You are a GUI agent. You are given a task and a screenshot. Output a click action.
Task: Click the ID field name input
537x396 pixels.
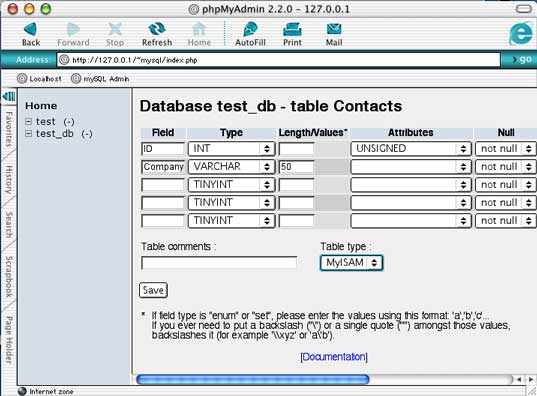pos(163,149)
